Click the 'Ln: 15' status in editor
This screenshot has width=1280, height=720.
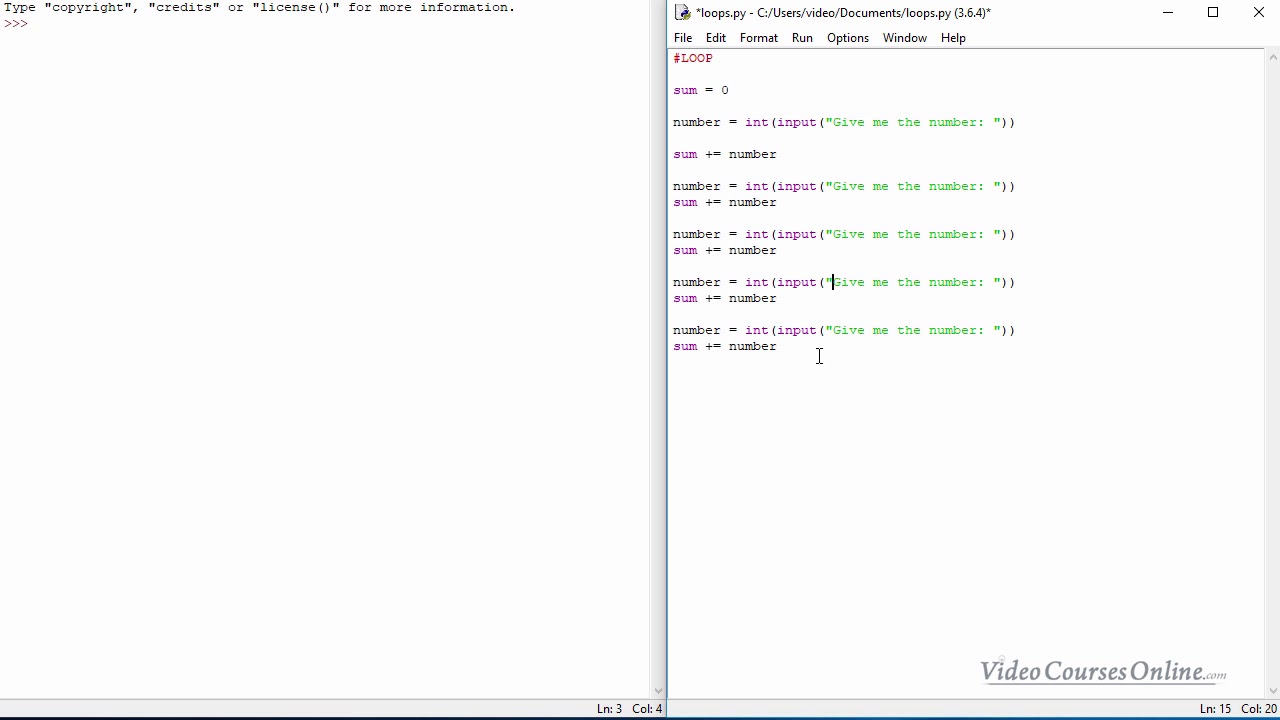tap(1215, 709)
